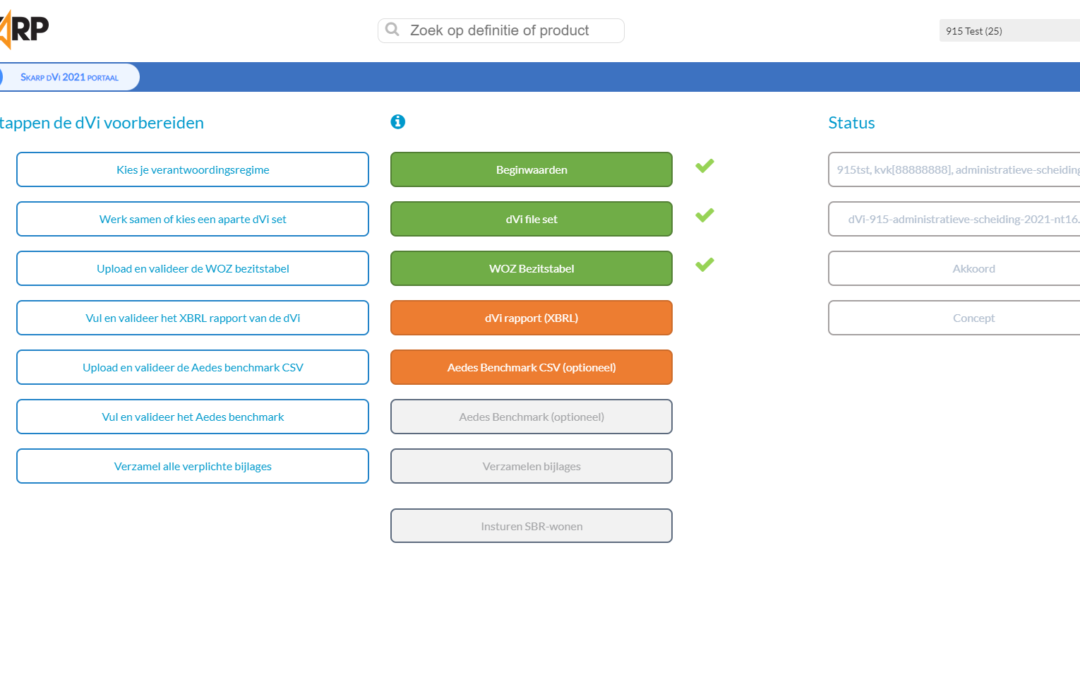Open the blue info icon

[x=398, y=122]
